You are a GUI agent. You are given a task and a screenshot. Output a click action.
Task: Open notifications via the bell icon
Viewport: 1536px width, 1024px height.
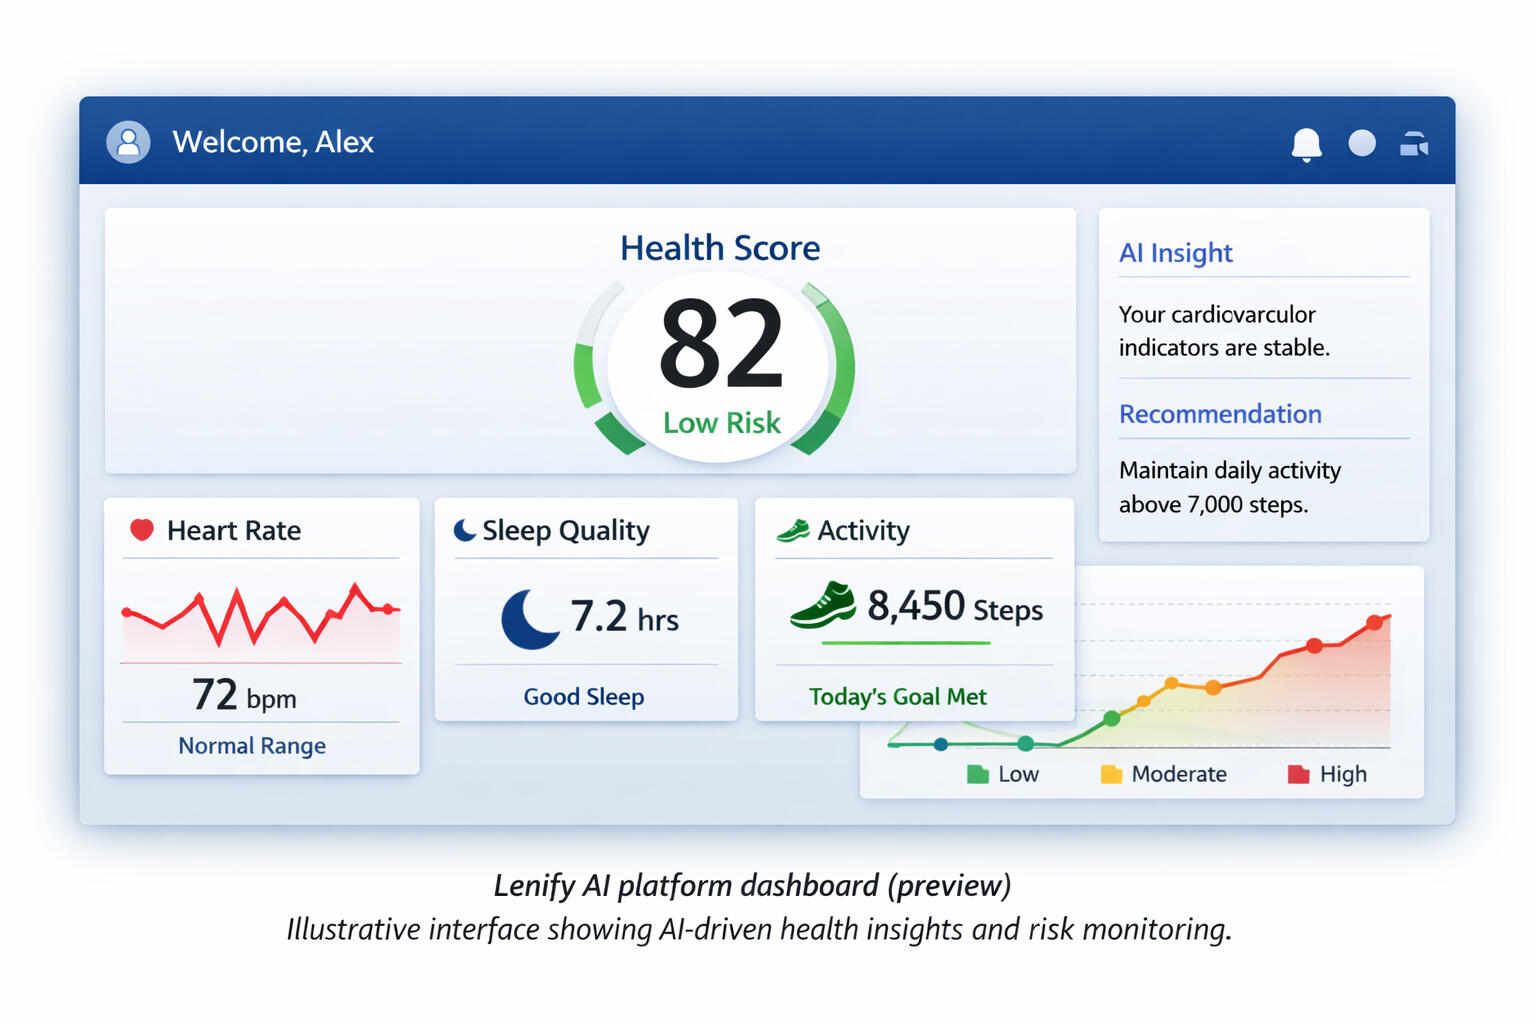pos(1306,144)
